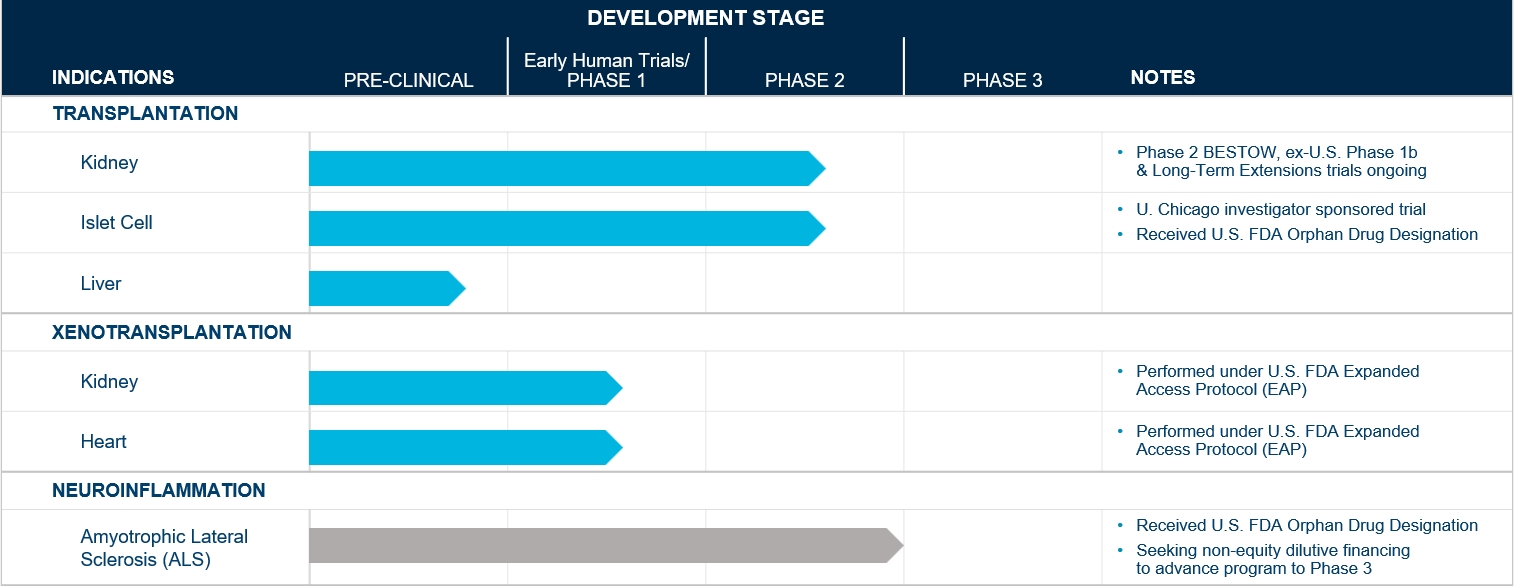Screen dimensions: 1514x586
Task: Select the XENOTRANSPLANTATION section heading
Action: click(x=172, y=333)
